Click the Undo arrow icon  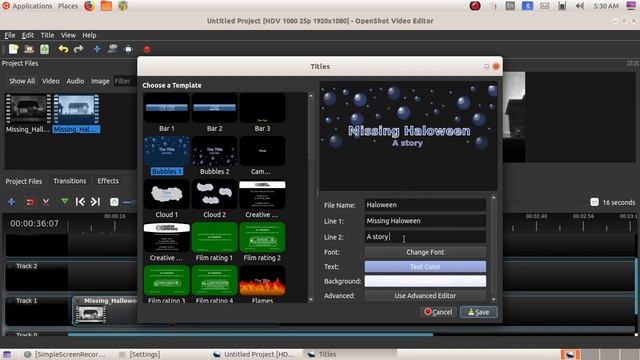pyautogui.click(x=63, y=49)
